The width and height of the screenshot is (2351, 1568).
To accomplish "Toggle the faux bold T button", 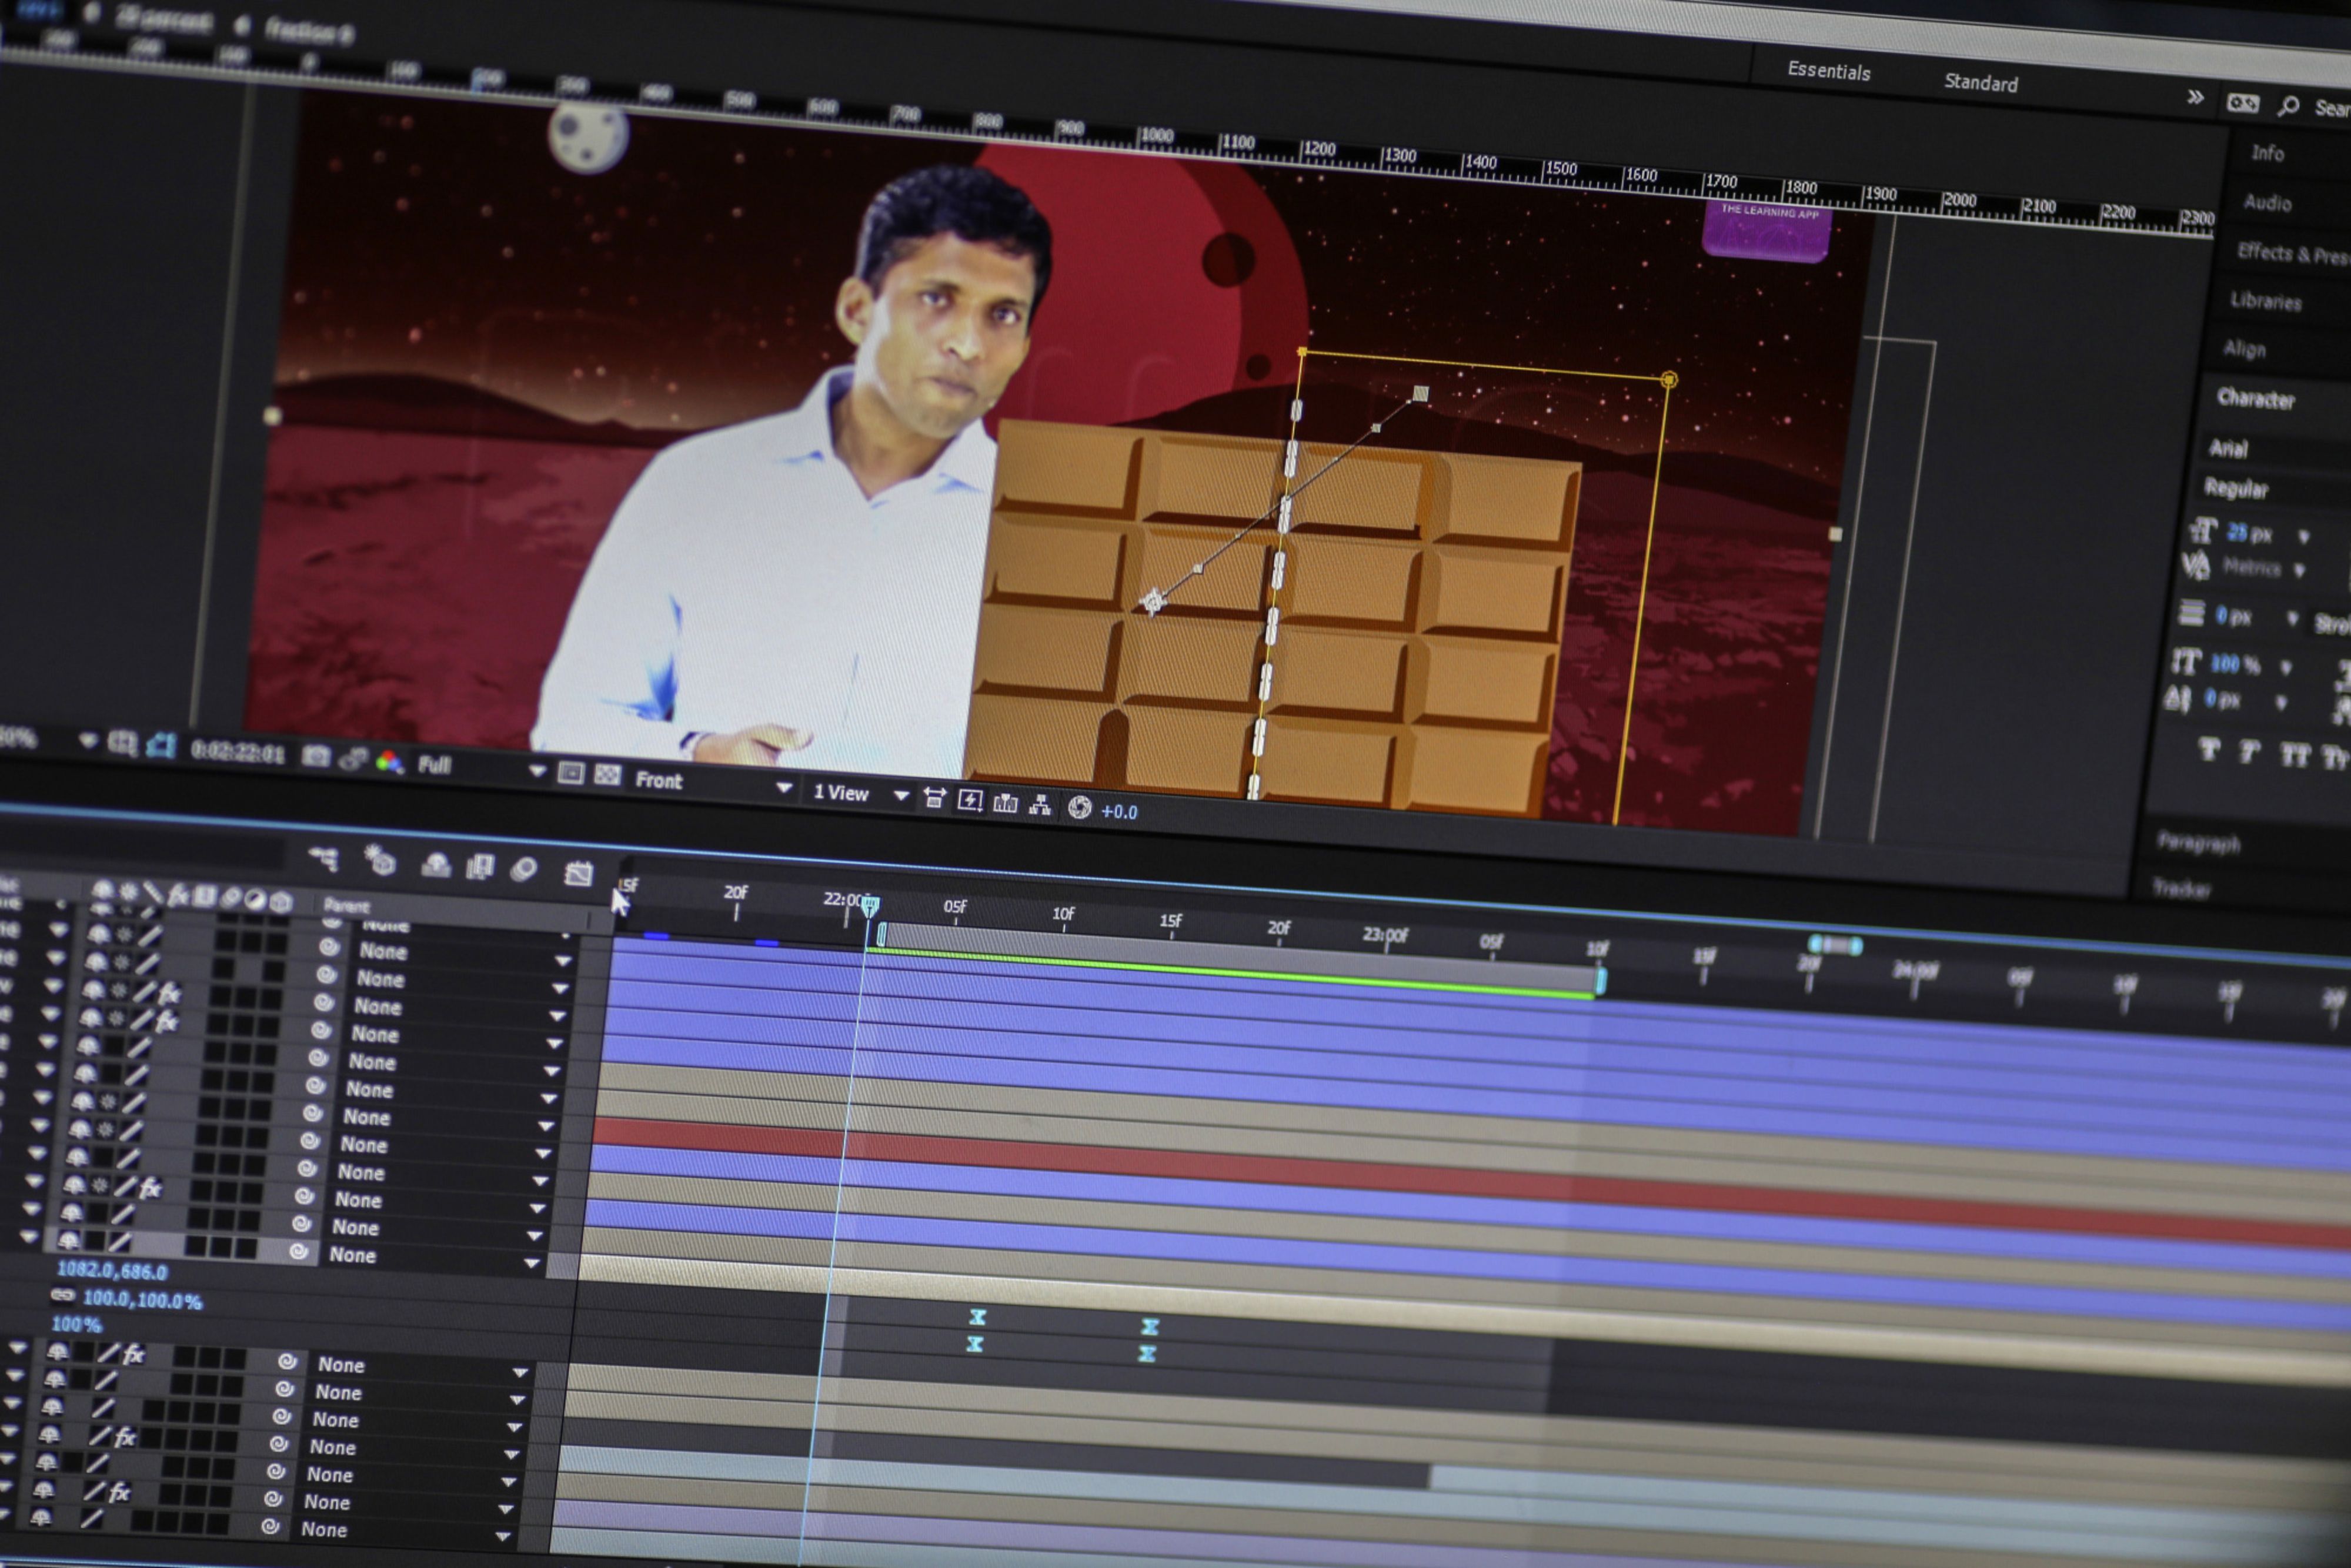I will click(x=2209, y=749).
